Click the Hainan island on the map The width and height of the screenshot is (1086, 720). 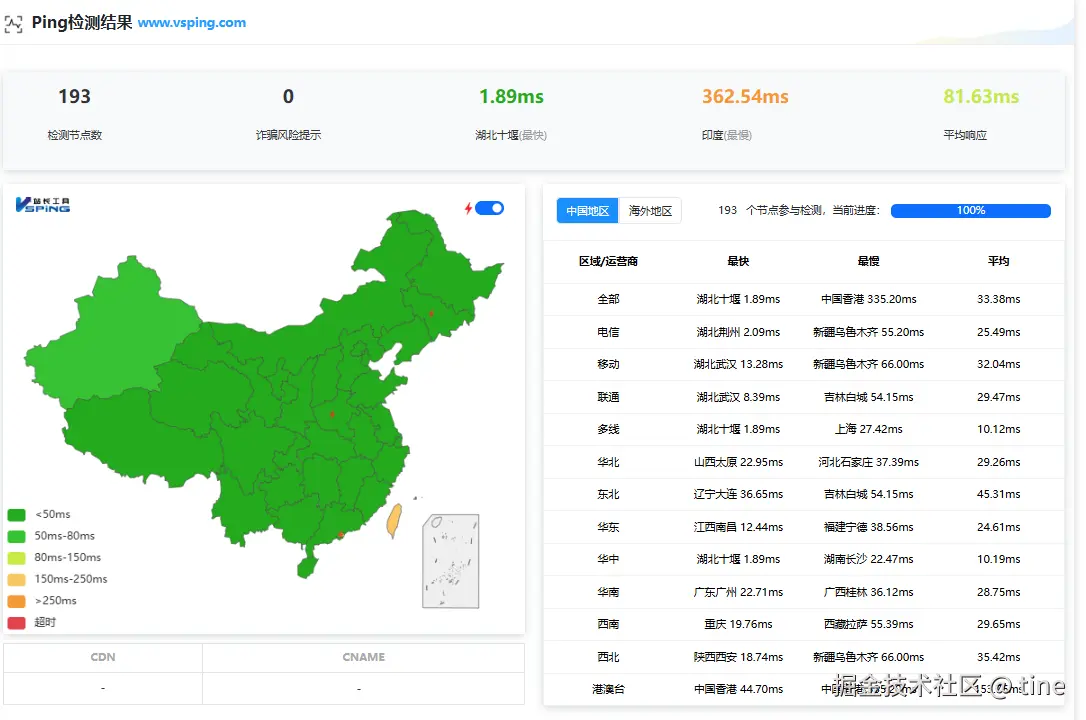point(307,567)
